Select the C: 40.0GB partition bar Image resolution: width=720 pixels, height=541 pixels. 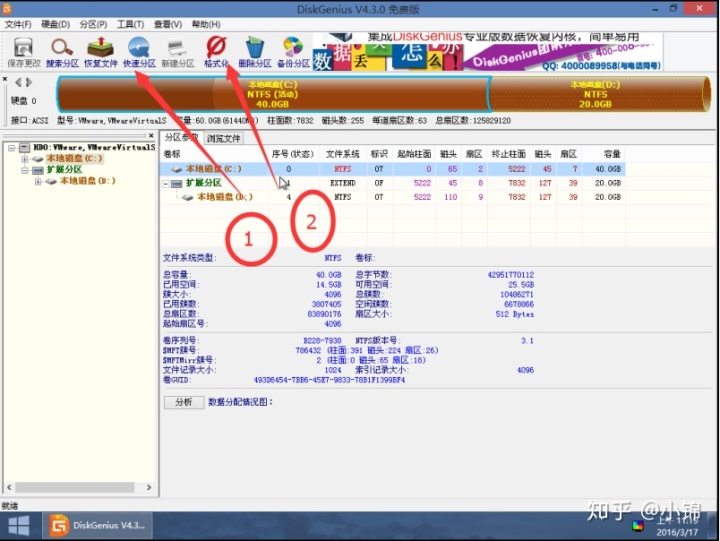pyautogui.click(x=273, y=94)
